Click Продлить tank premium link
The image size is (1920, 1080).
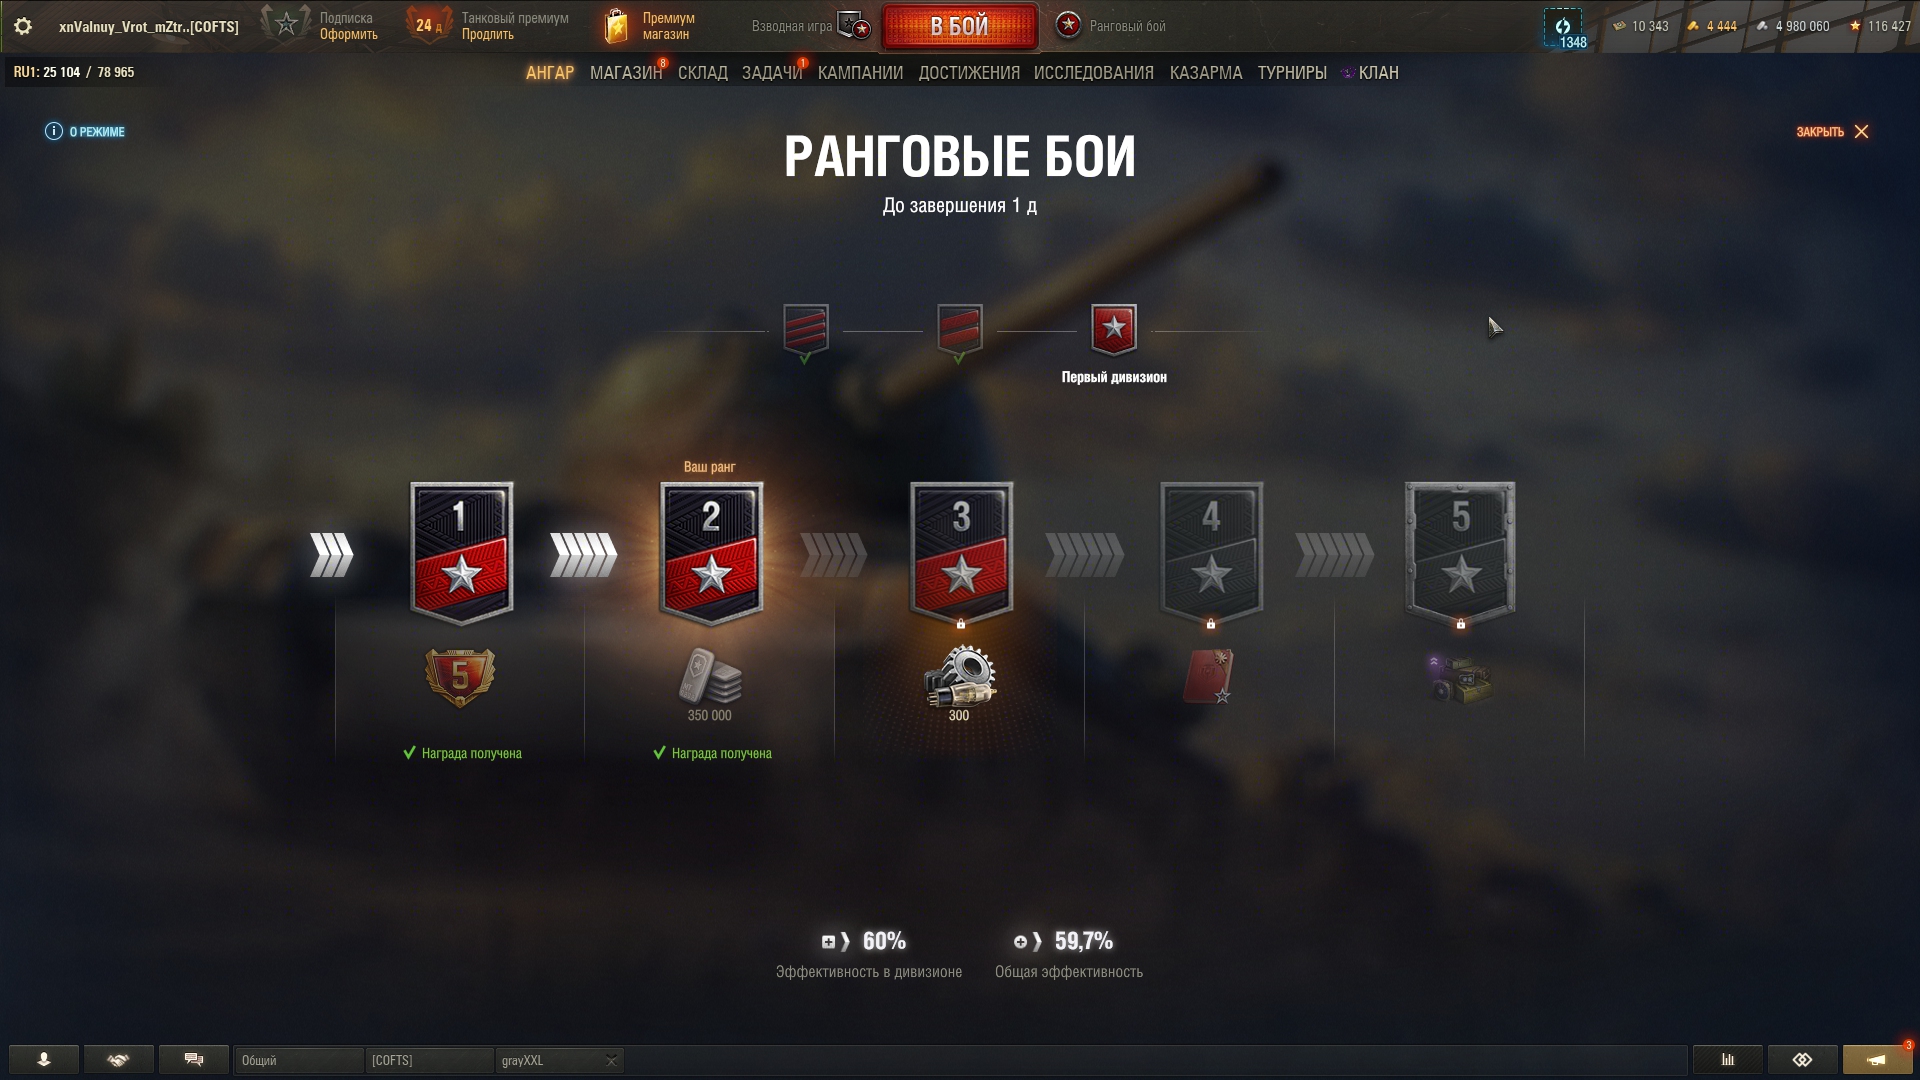pyautogui.click(x=488, y=34)
